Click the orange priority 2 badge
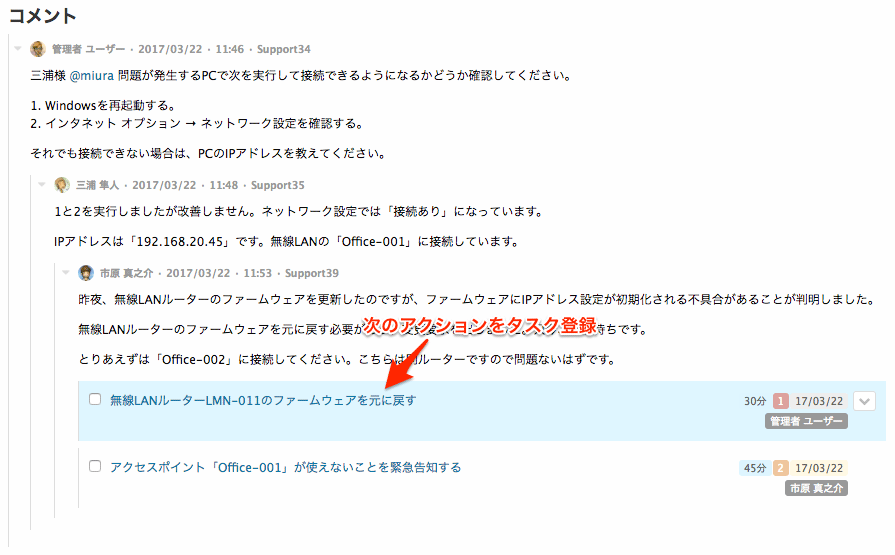This screenshot has height=555, width=895. [780, 468]
